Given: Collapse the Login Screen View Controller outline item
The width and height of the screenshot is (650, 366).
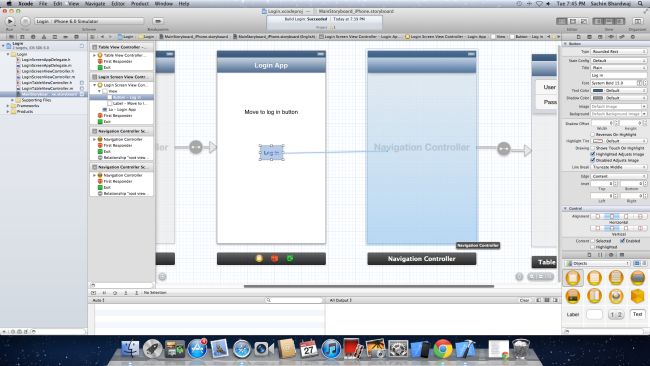Looking at the screenshot, I should [x=95, y=85].
